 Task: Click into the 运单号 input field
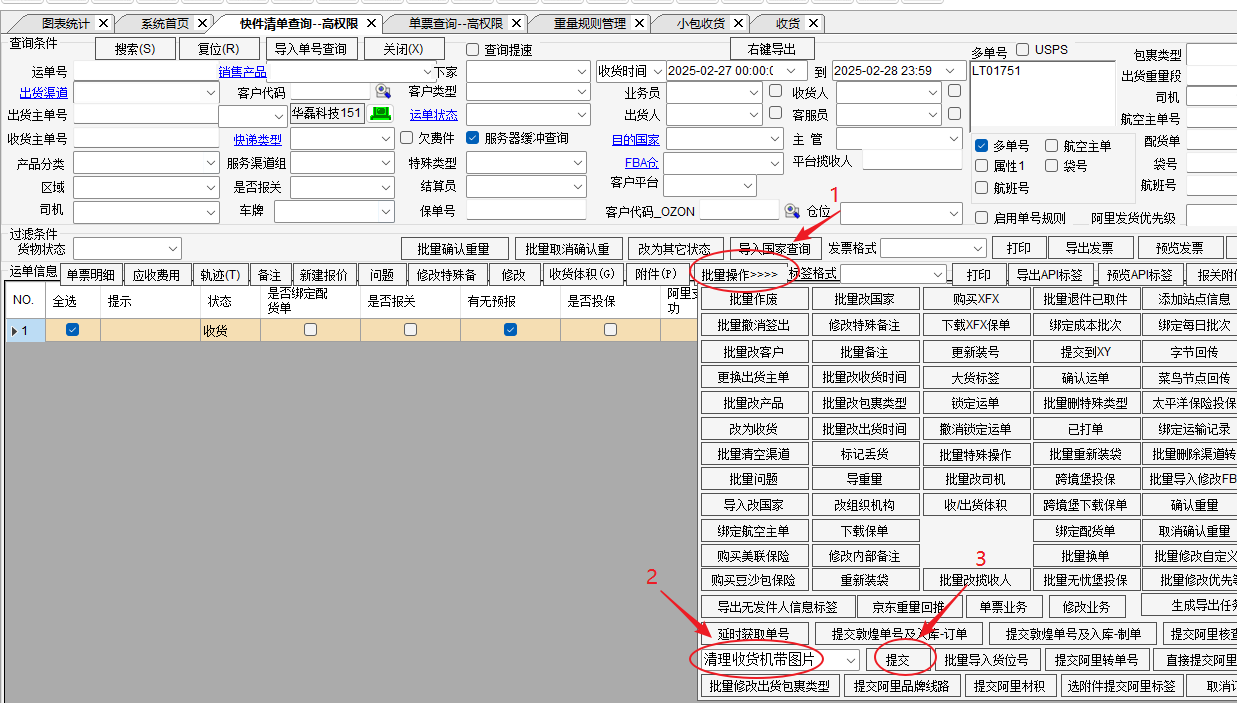(146, 71)
